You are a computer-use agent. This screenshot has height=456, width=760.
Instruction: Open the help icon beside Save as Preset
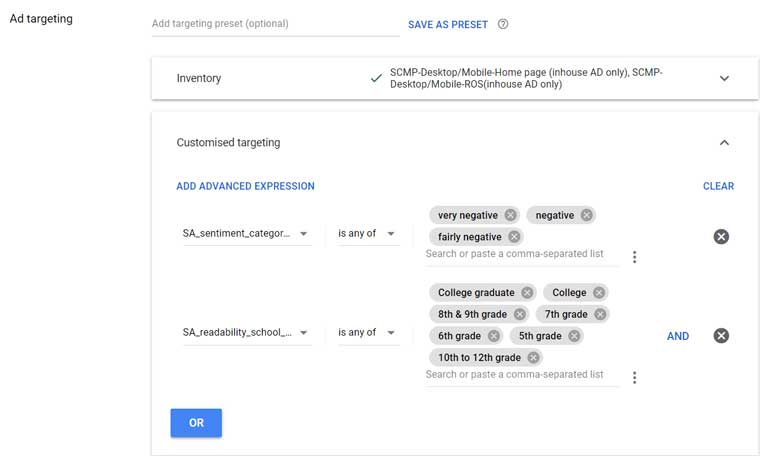(503, 24)
